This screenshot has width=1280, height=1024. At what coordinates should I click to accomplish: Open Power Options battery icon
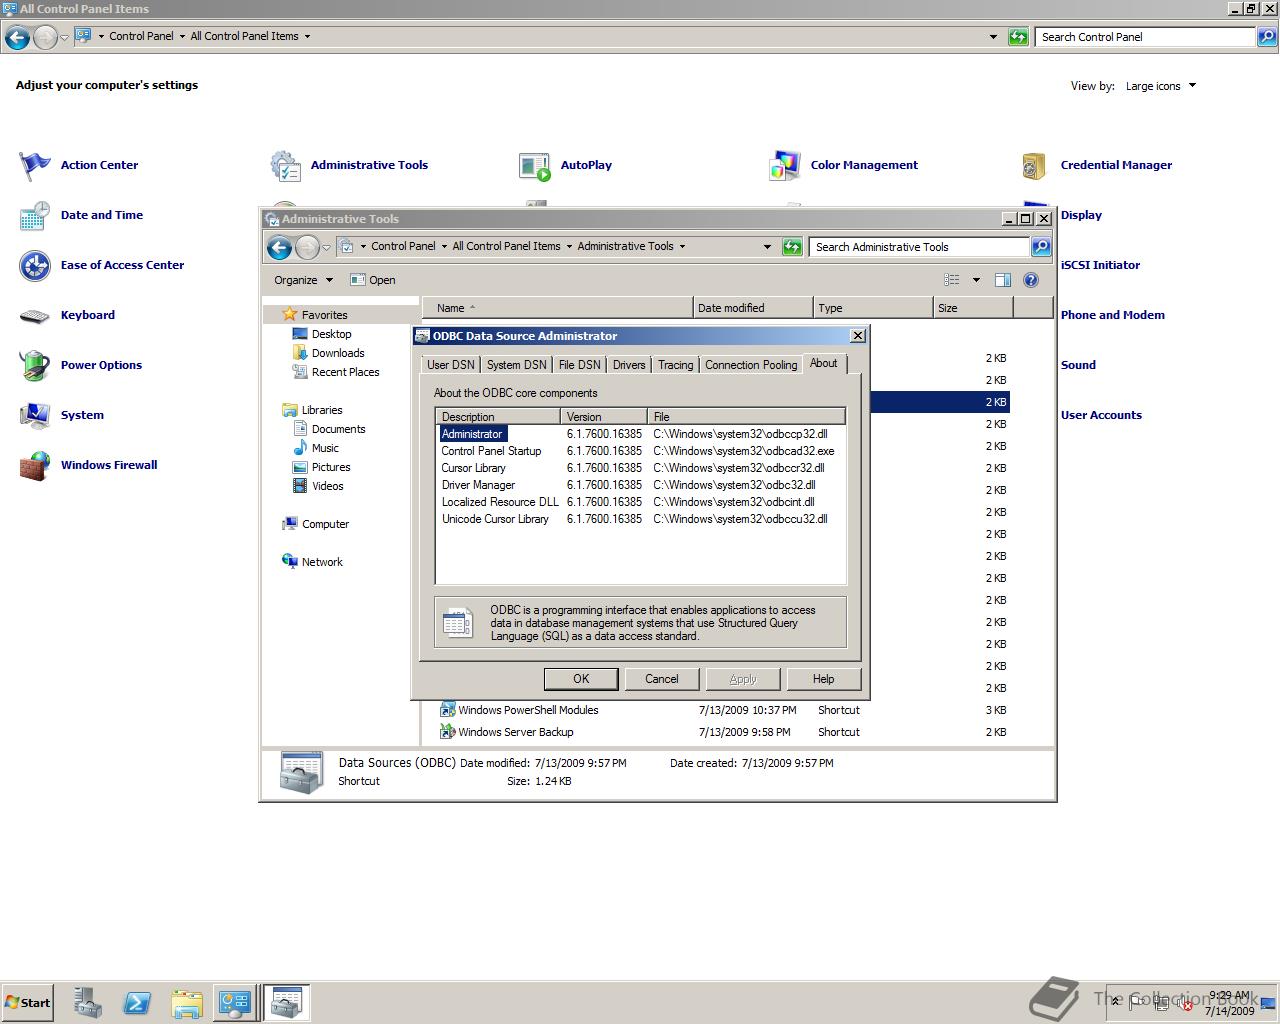click(x=35, y=365)
